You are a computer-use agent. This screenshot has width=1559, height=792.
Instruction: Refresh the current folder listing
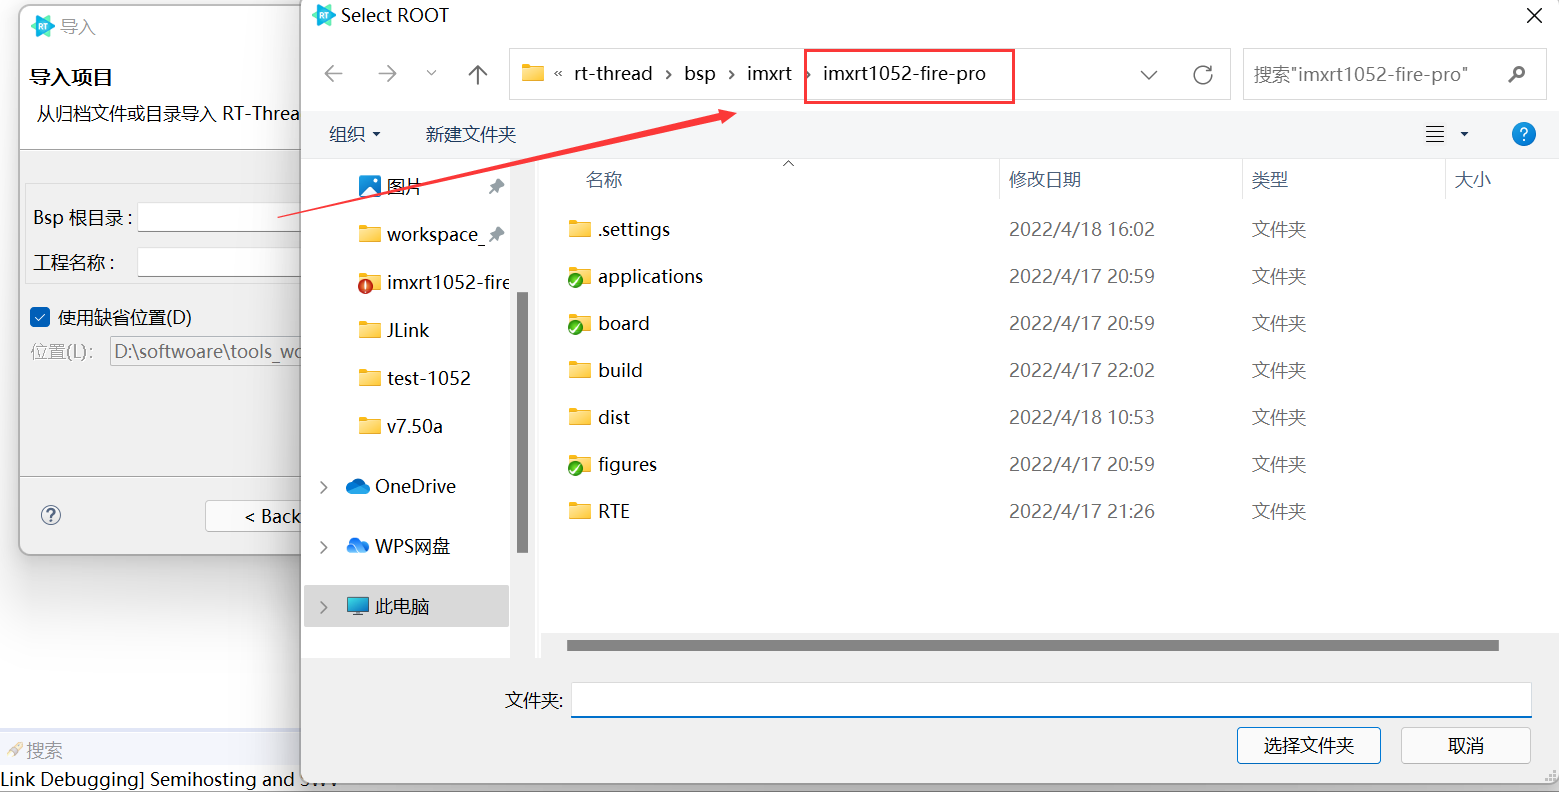(1203, 75)
